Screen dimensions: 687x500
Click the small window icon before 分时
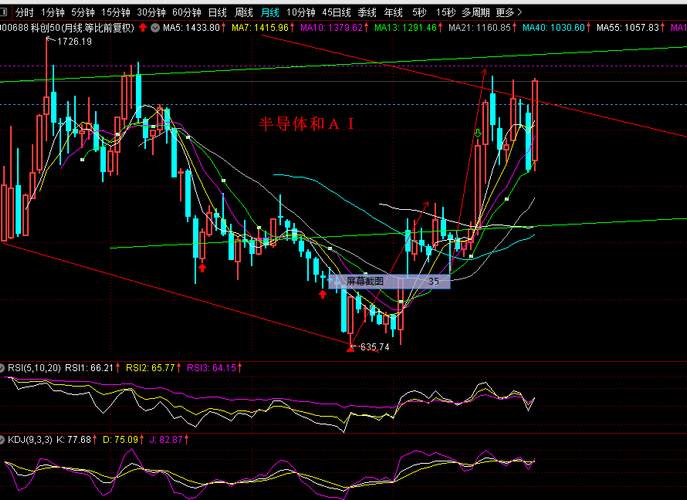[4, 12]
